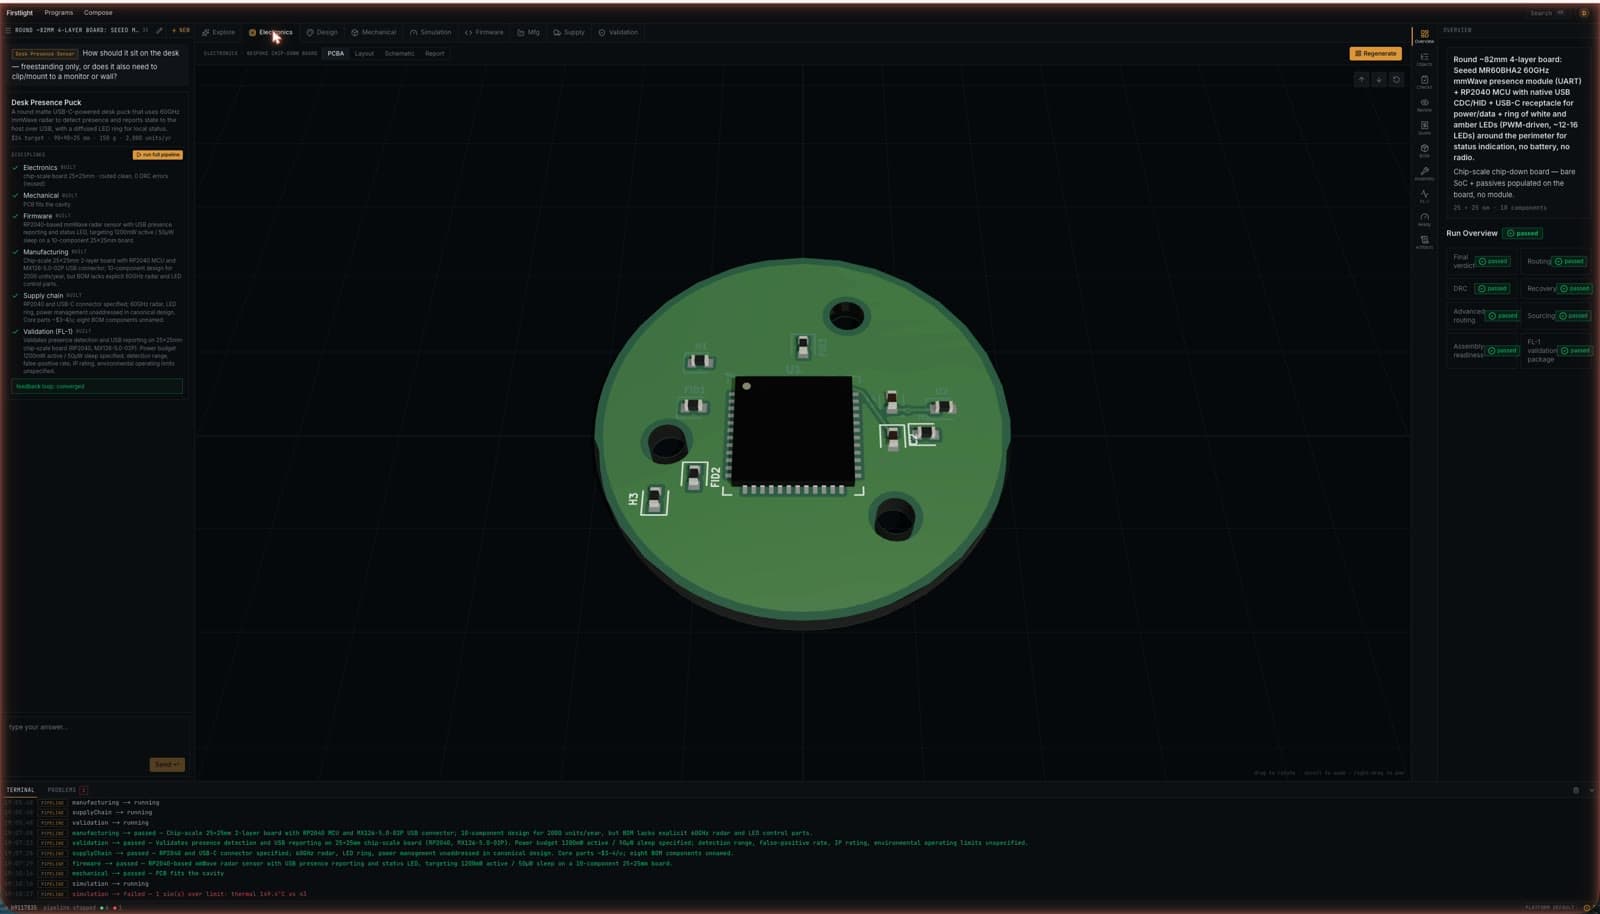Switch to the TERMINAL tab

pyautogui.click(x=20, y=790)
